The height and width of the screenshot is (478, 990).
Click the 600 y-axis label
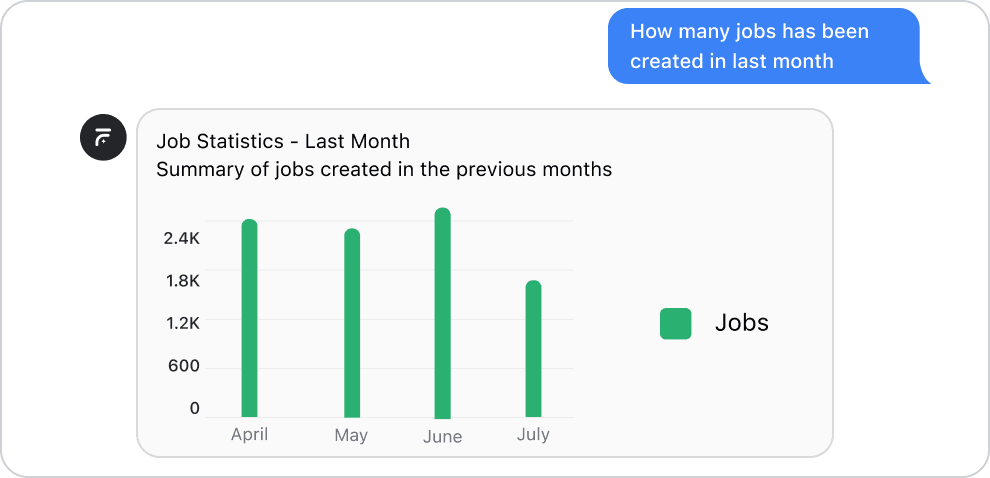(183, 366)
